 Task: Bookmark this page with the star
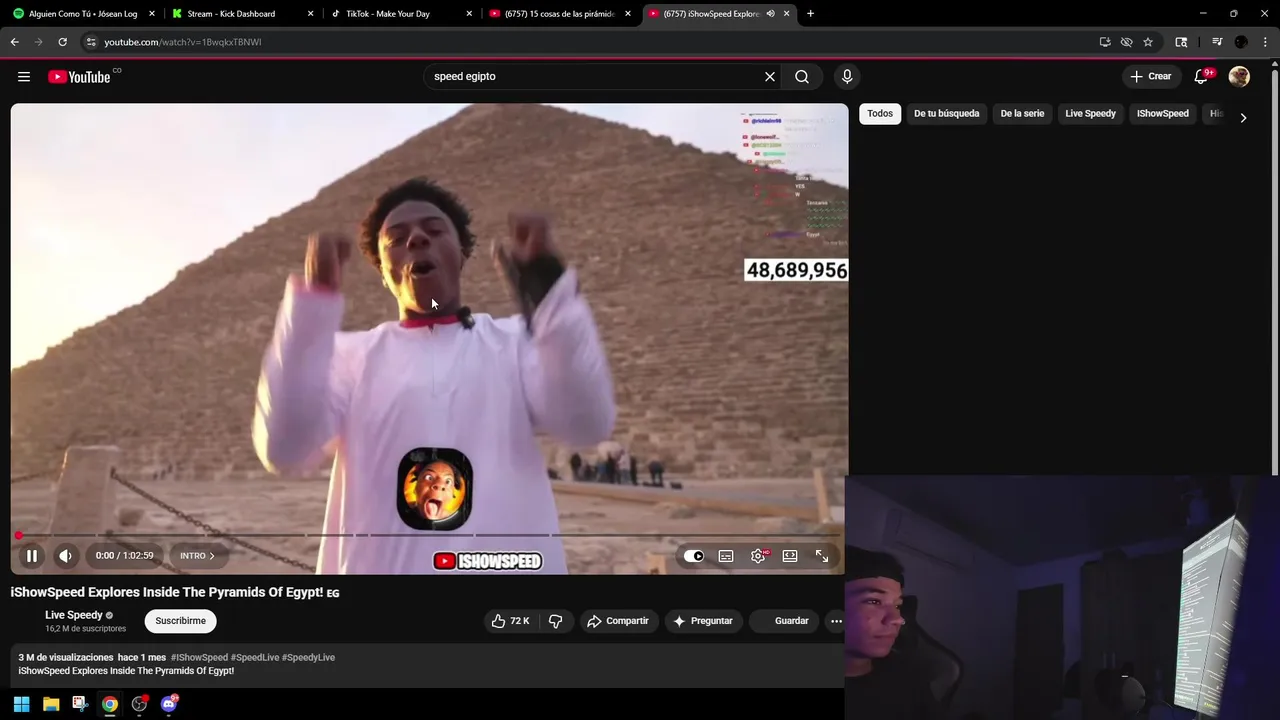pos(1148,42)
